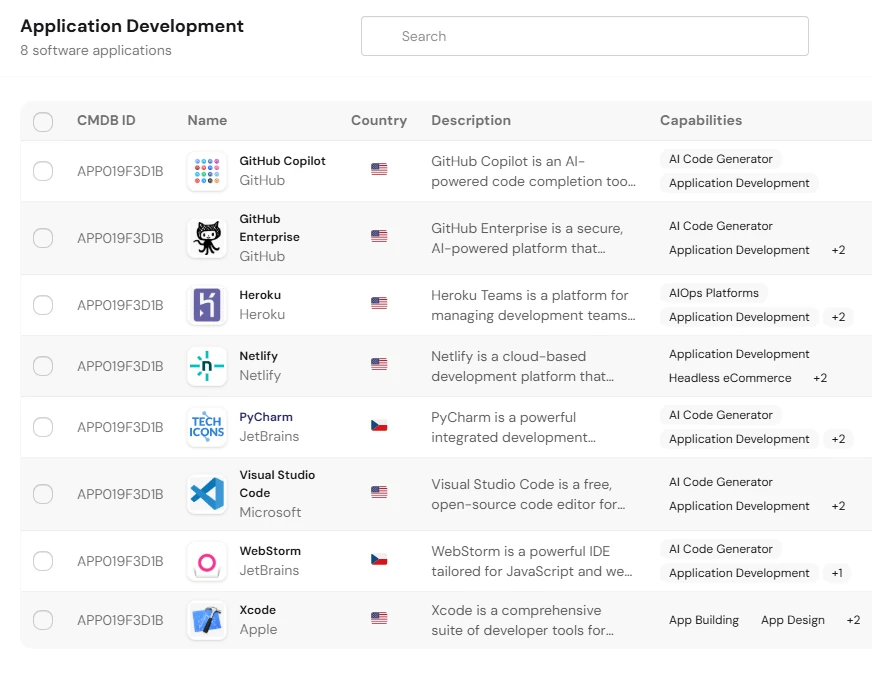Click the US flag in GitHub Enterprise row

pos(379,236)
